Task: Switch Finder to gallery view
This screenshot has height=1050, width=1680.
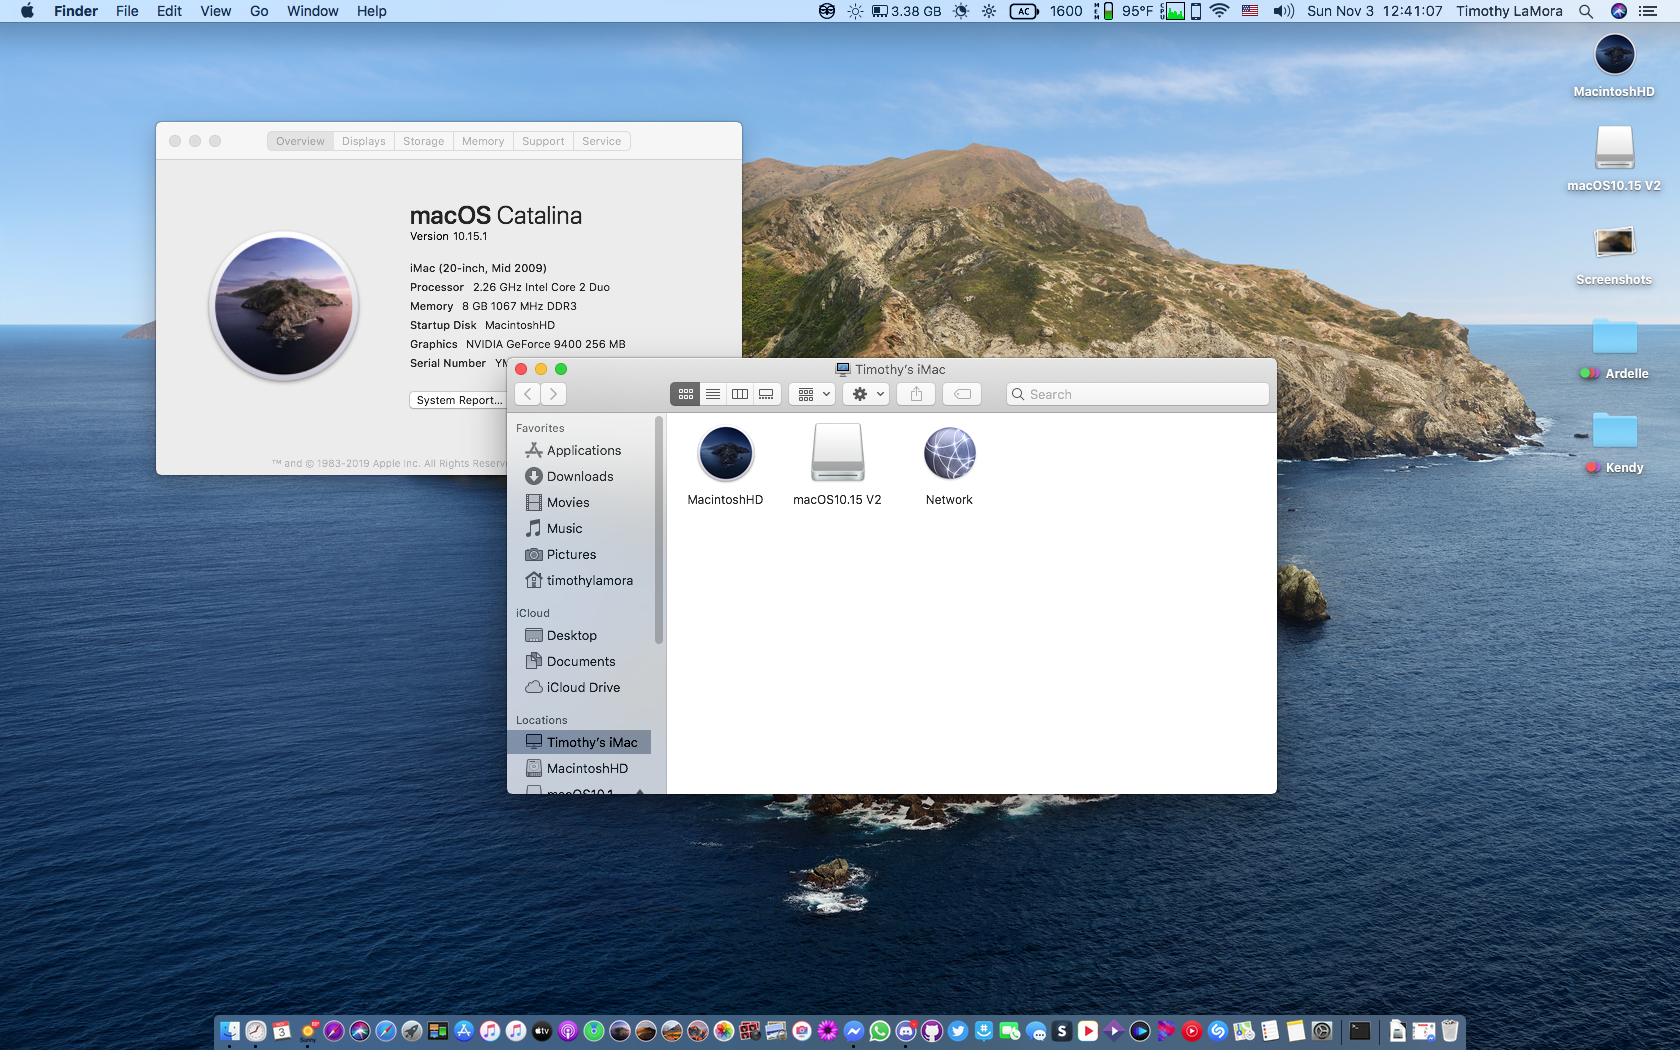Action: tap(766, 394)
